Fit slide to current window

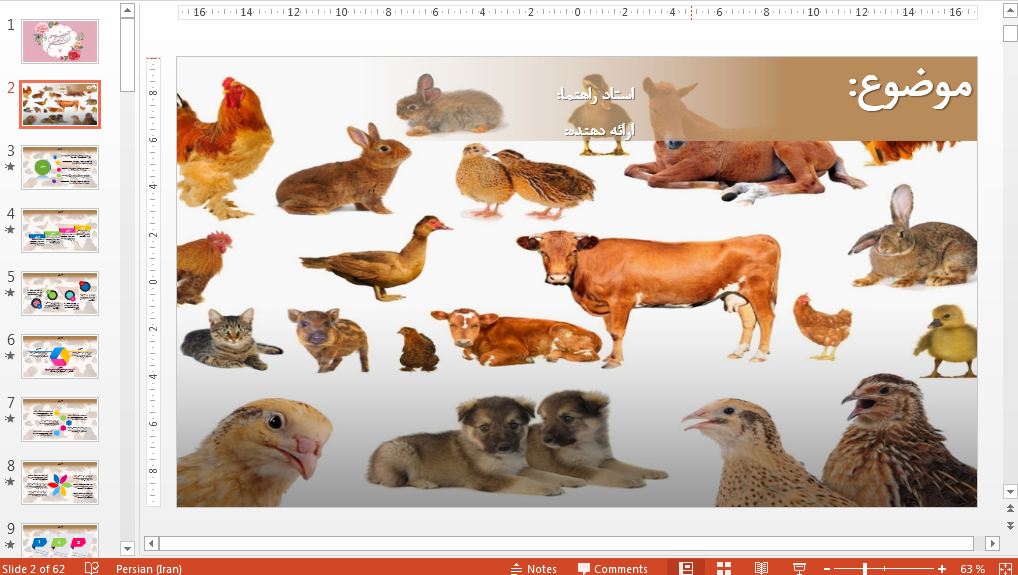(1003, 568)
